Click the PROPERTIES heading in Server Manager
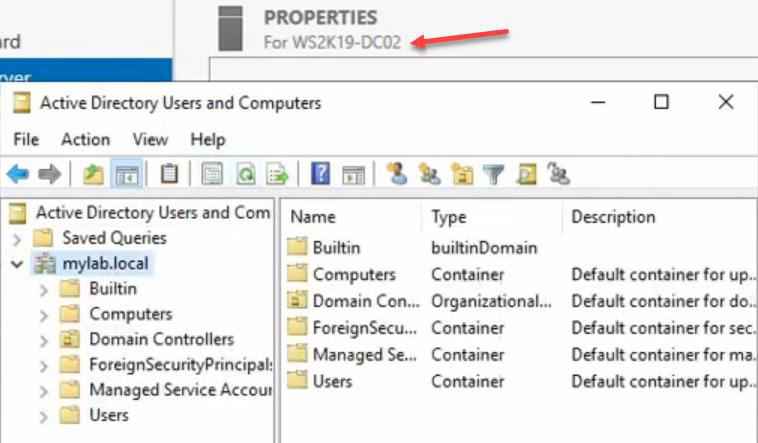 point(320,17)
